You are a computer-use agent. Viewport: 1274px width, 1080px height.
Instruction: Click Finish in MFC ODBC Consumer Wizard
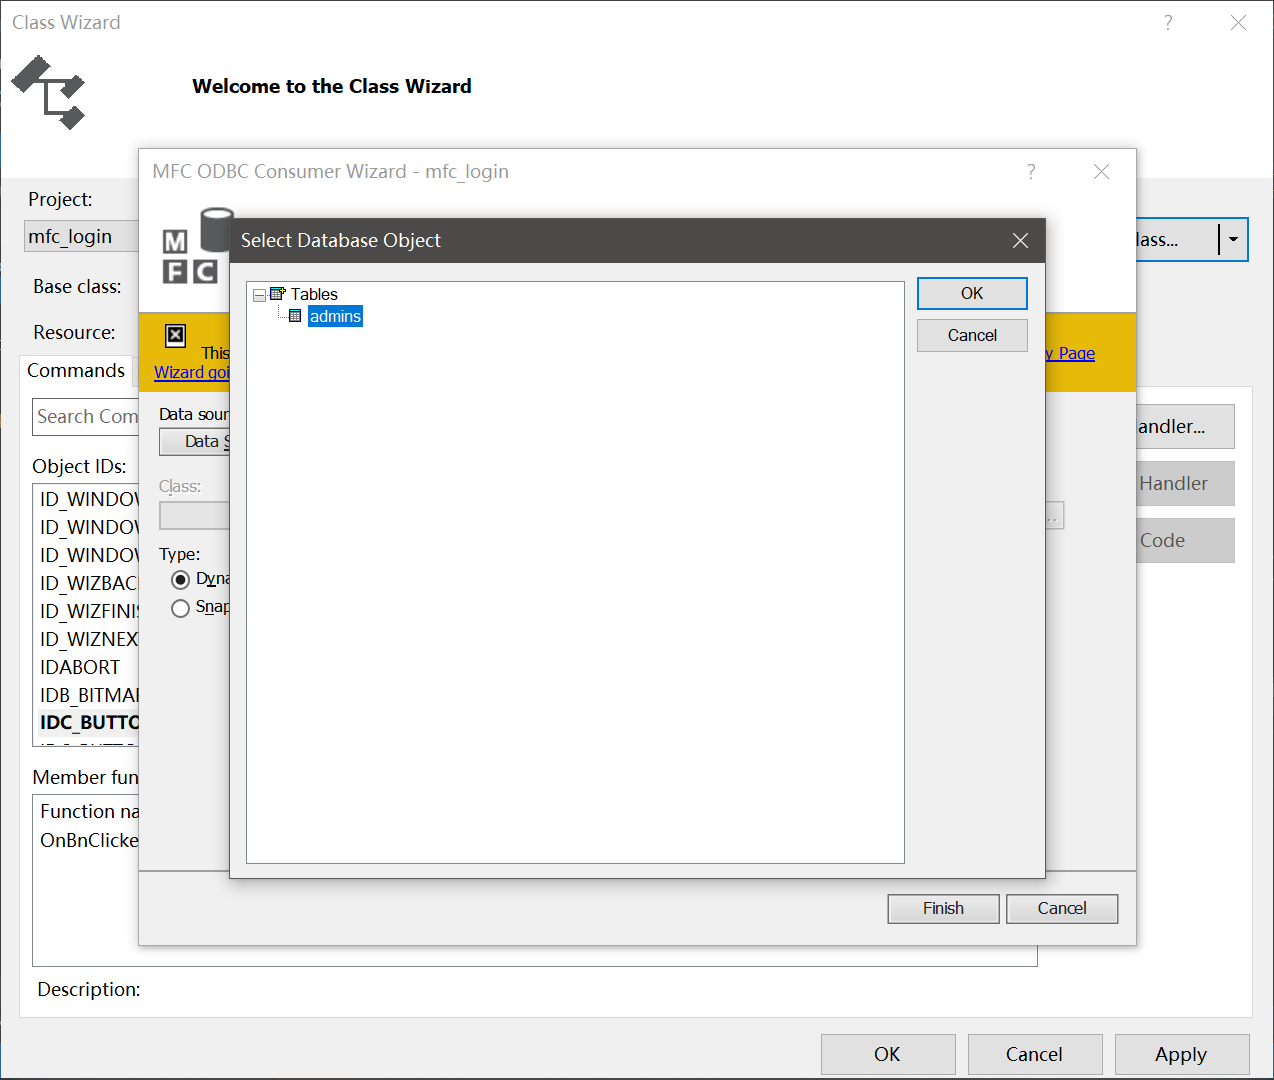pos(943,908)
